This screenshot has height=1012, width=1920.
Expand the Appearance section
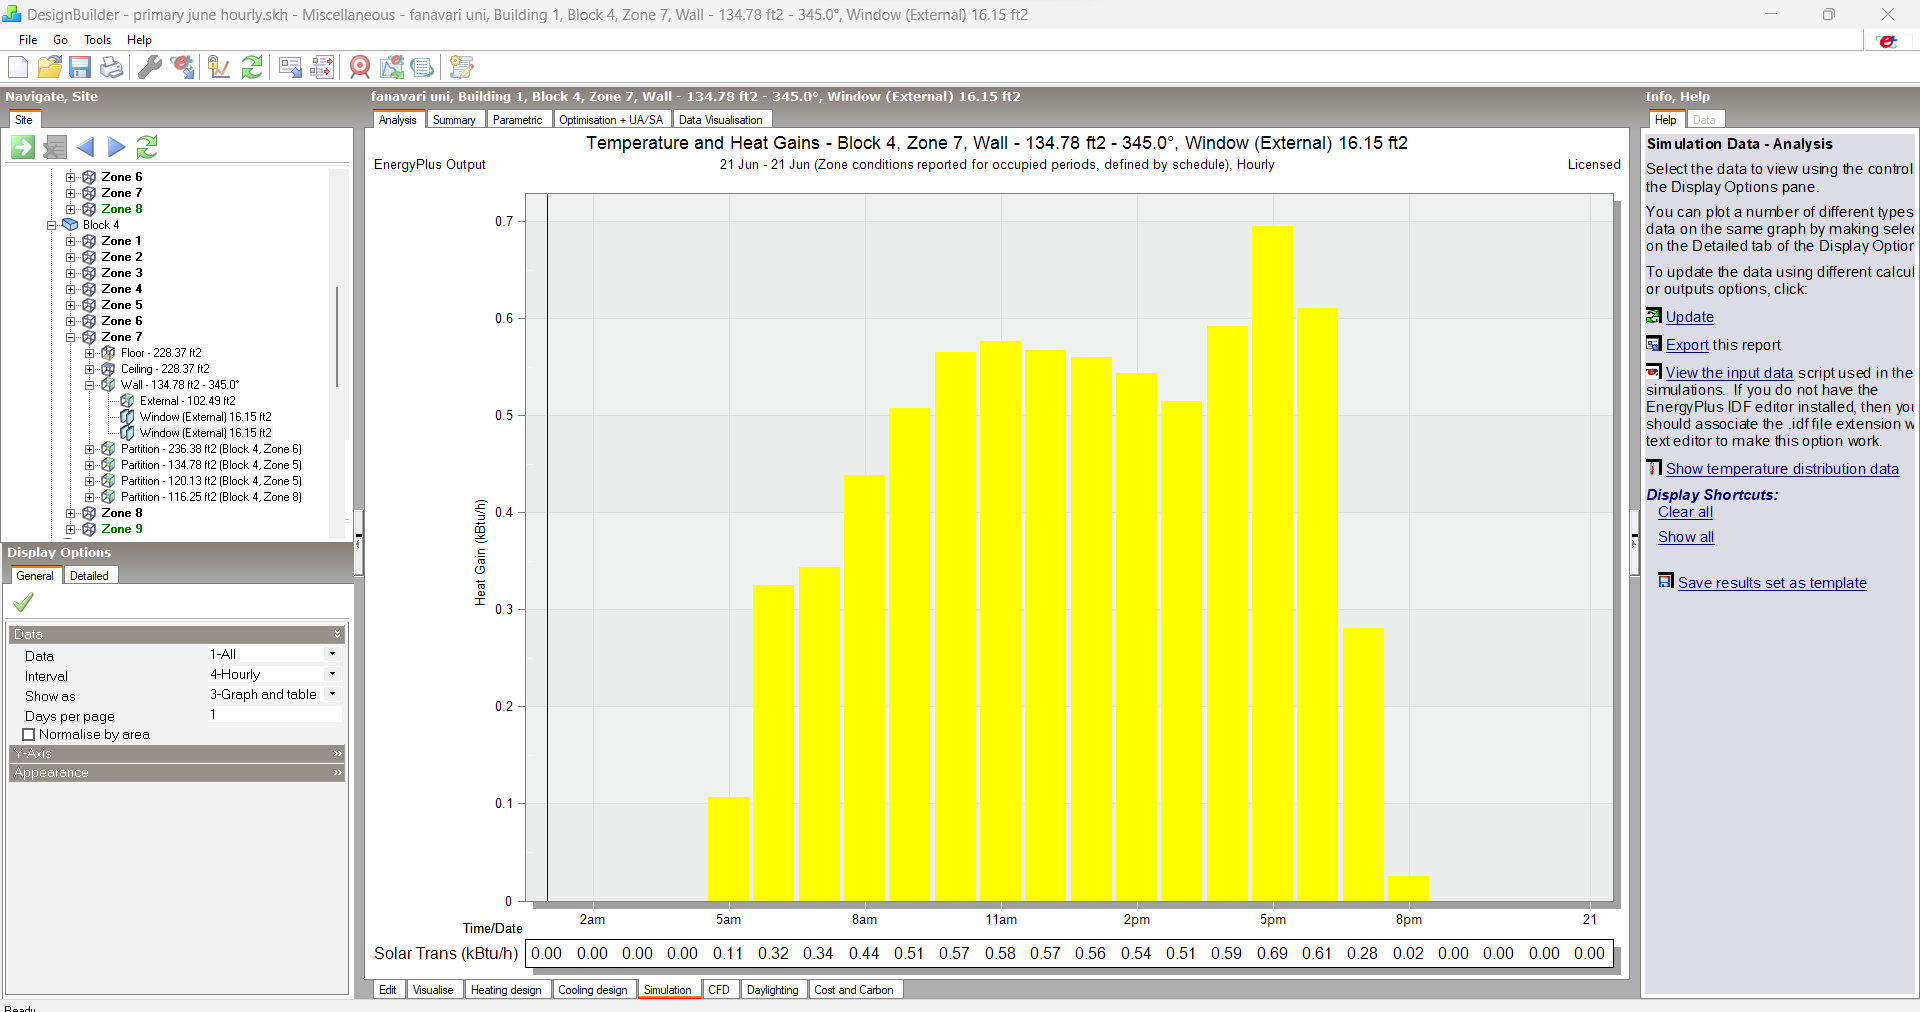click(177, 773)
